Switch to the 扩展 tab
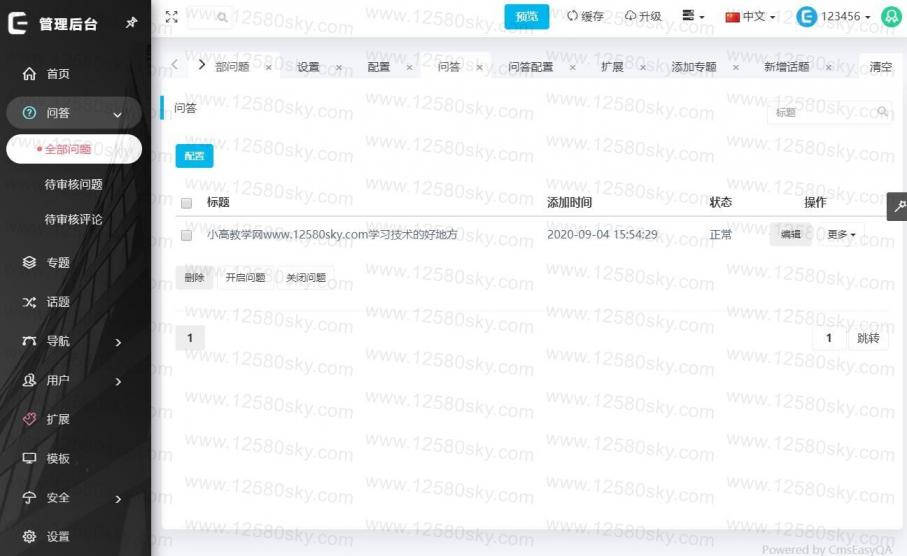 (x=612, y=67)
